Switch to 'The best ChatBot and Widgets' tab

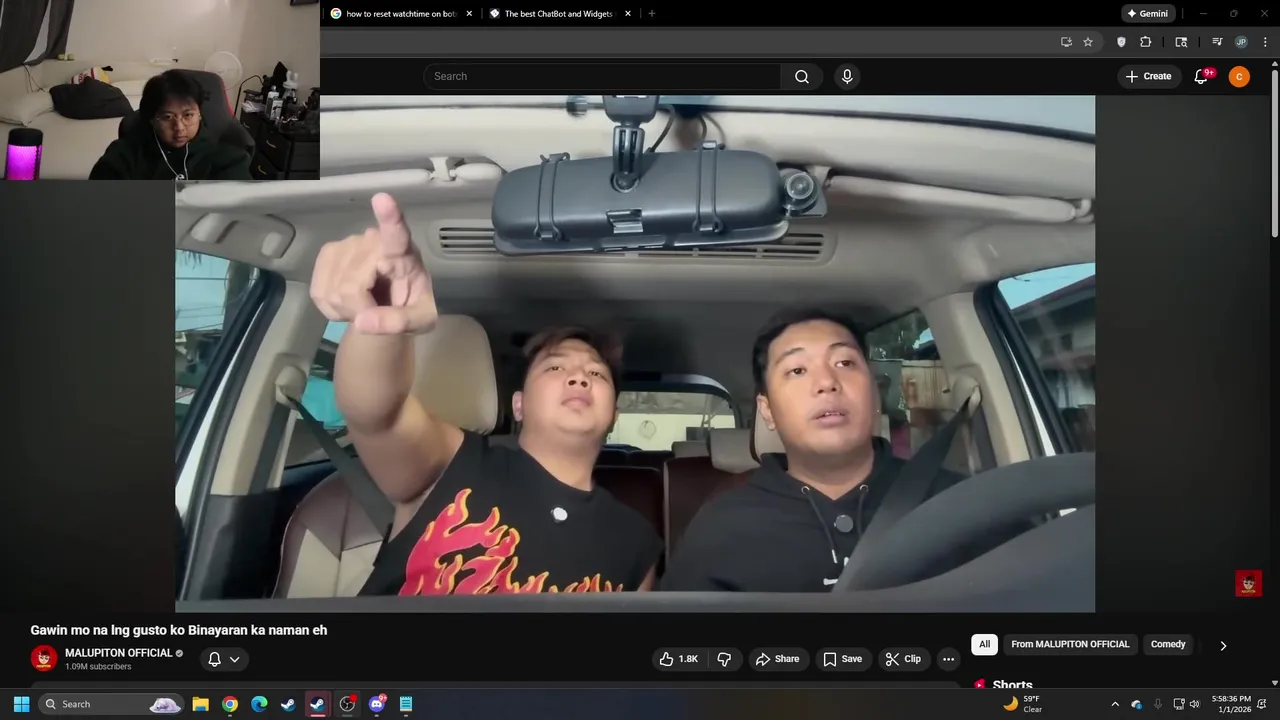coord(558,14)
